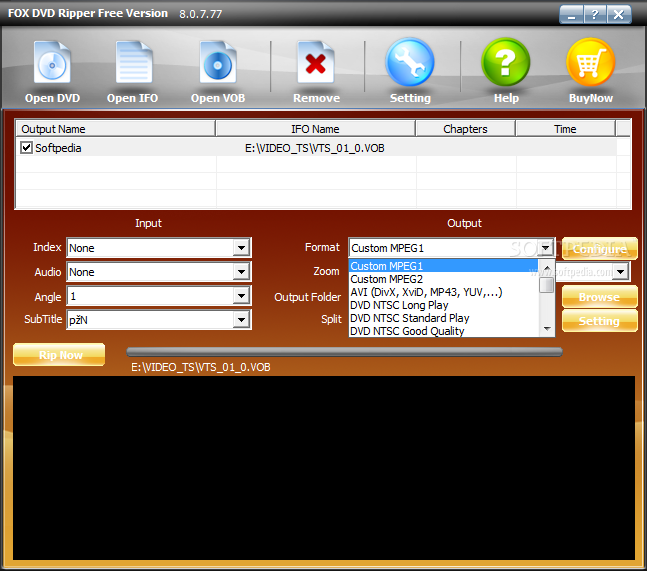Click the Softpedia output name text
The width and height of the screenshot is (647, 571).
pos(58,148)
